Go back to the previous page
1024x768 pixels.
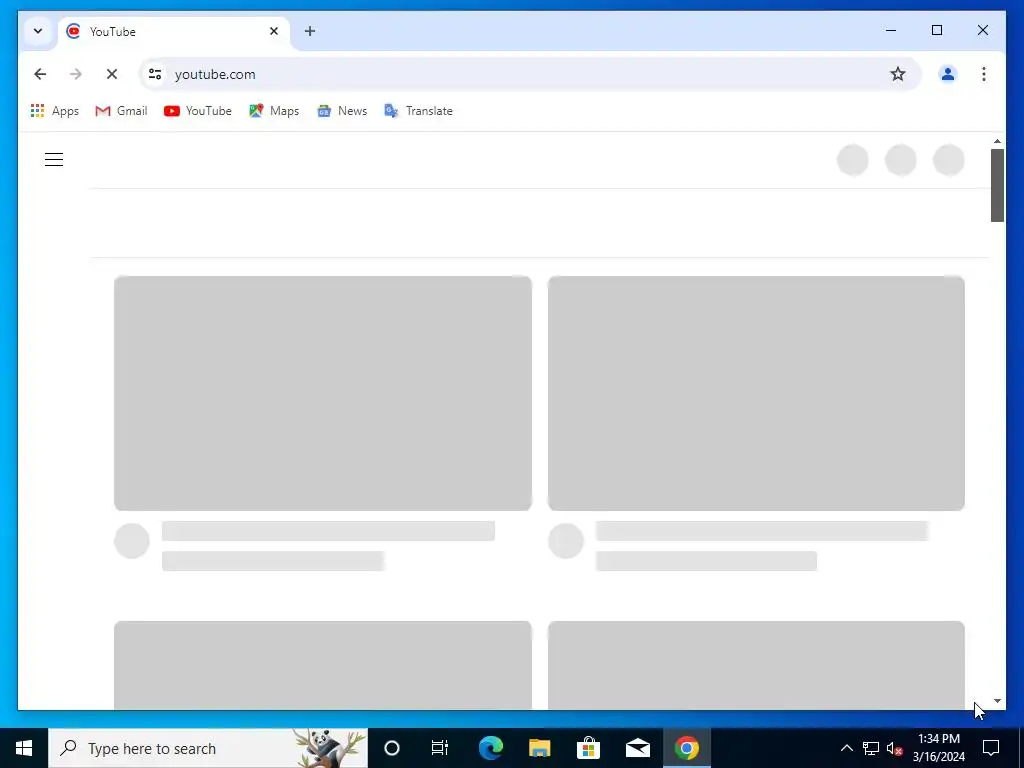[40, 74]
